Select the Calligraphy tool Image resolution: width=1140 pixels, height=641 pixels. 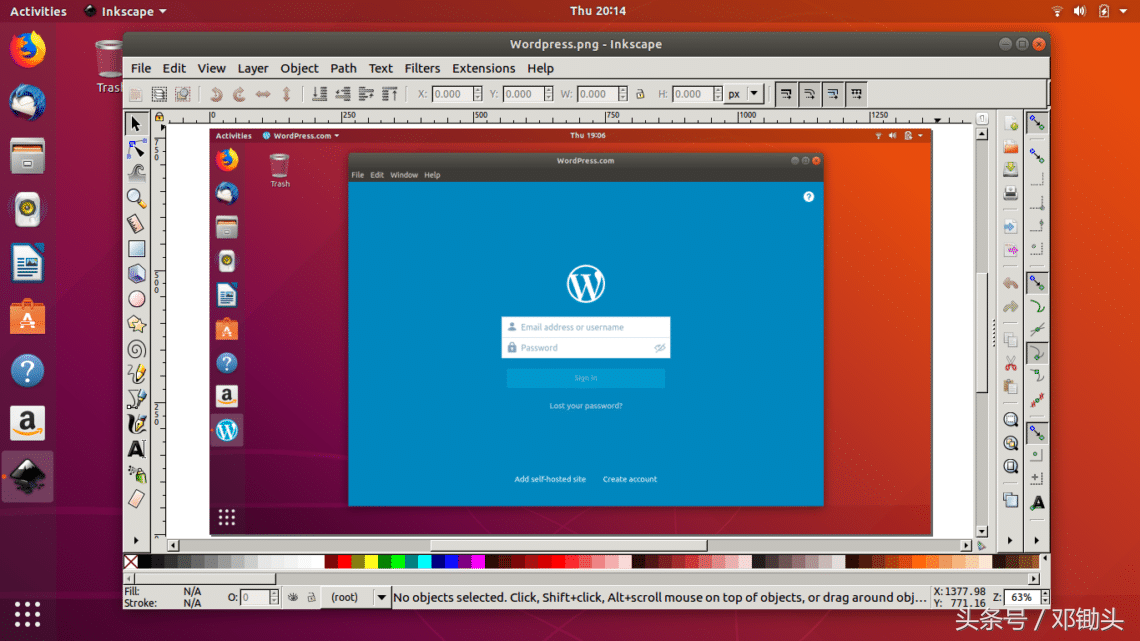point(136,424)
